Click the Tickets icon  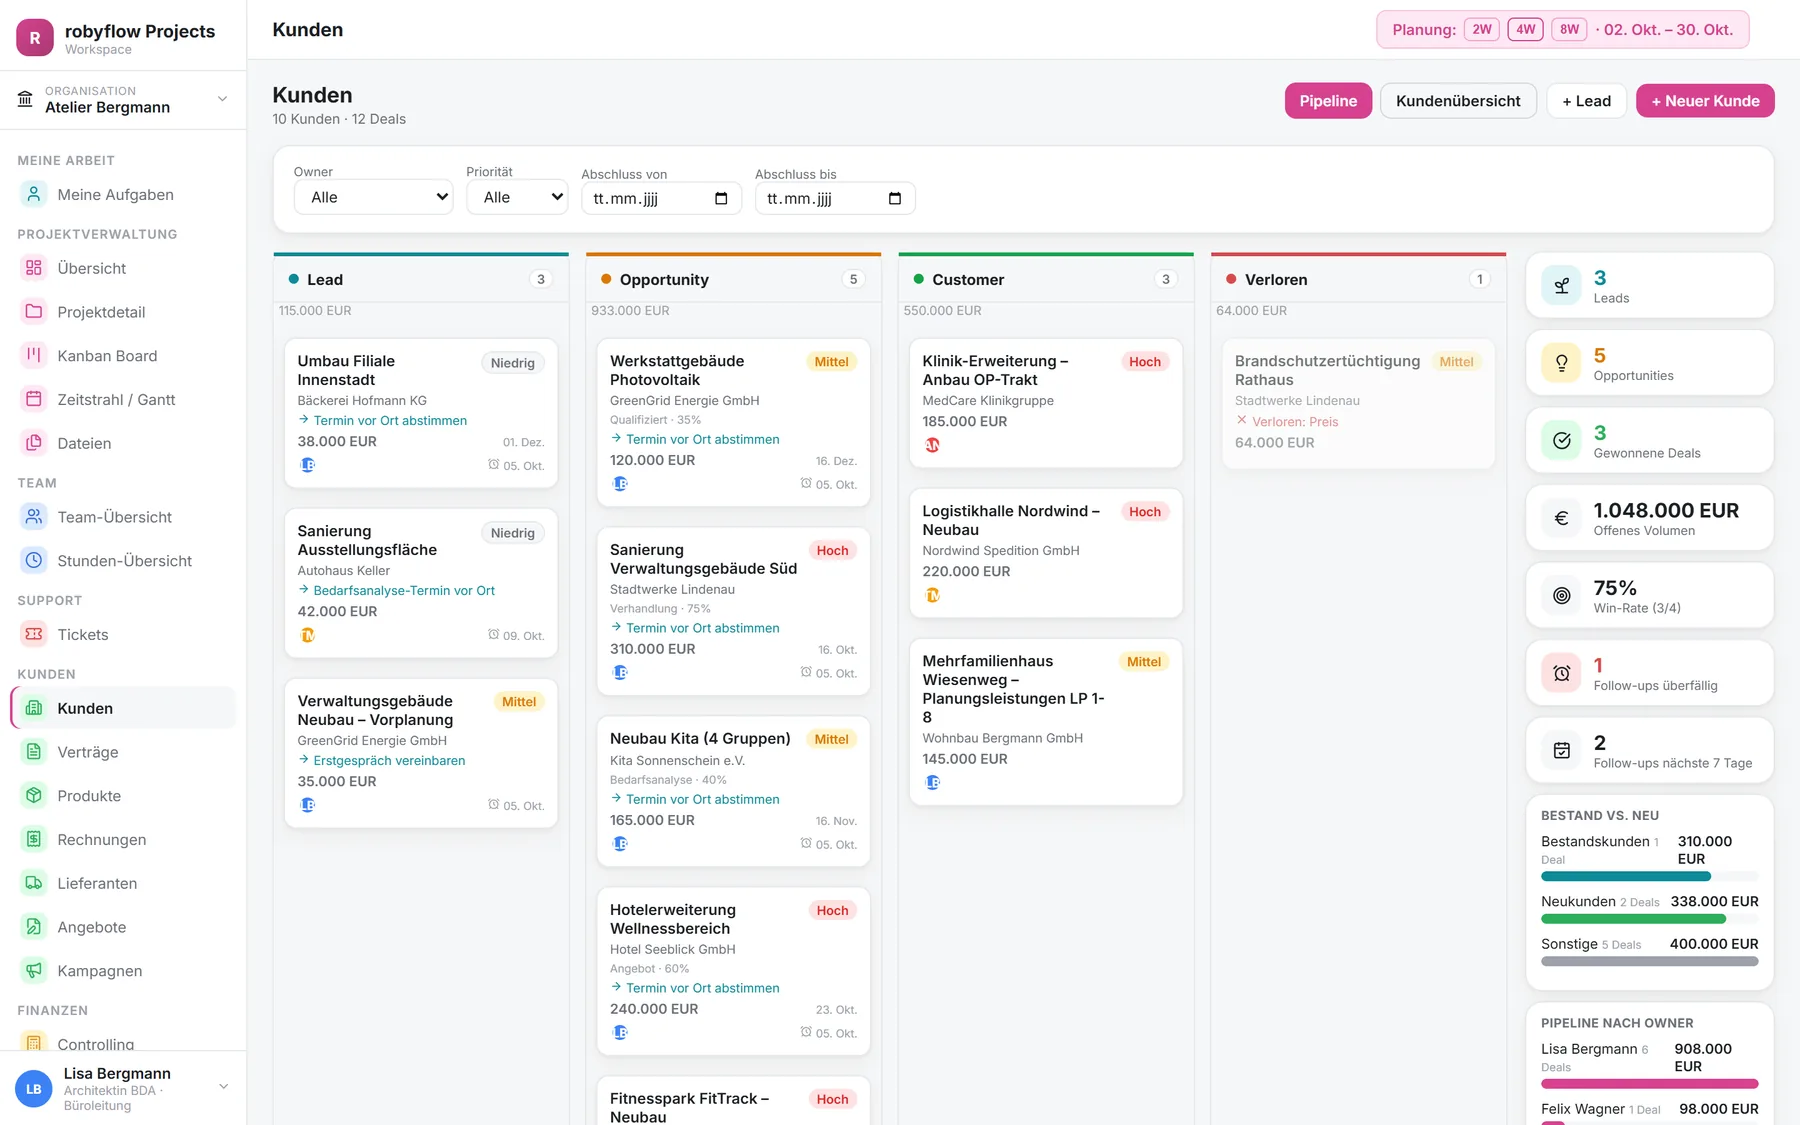[34, 634]
